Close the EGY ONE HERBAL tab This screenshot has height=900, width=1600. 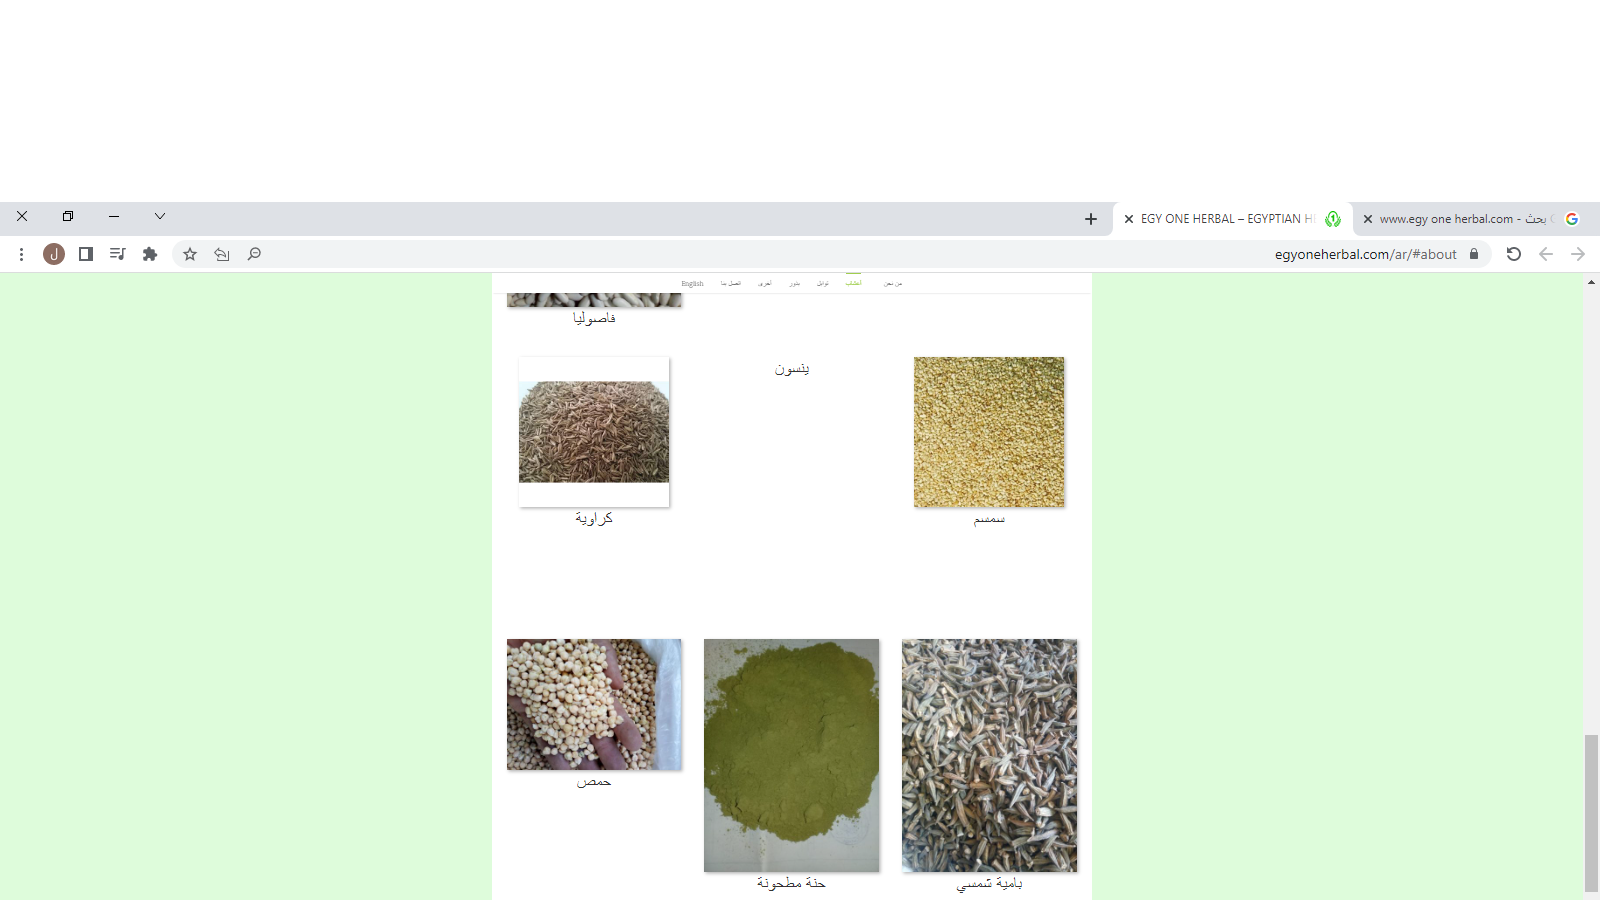1129,219
